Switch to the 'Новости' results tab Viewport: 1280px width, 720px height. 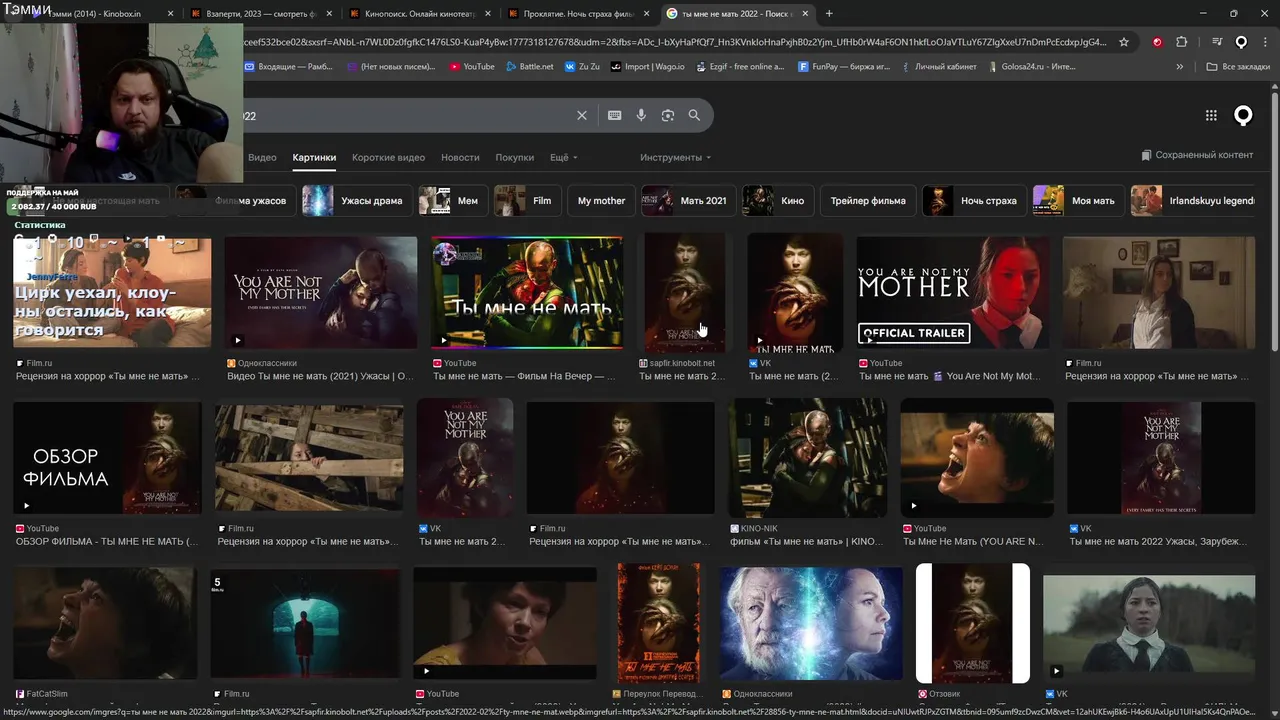(x=460, y=157)
